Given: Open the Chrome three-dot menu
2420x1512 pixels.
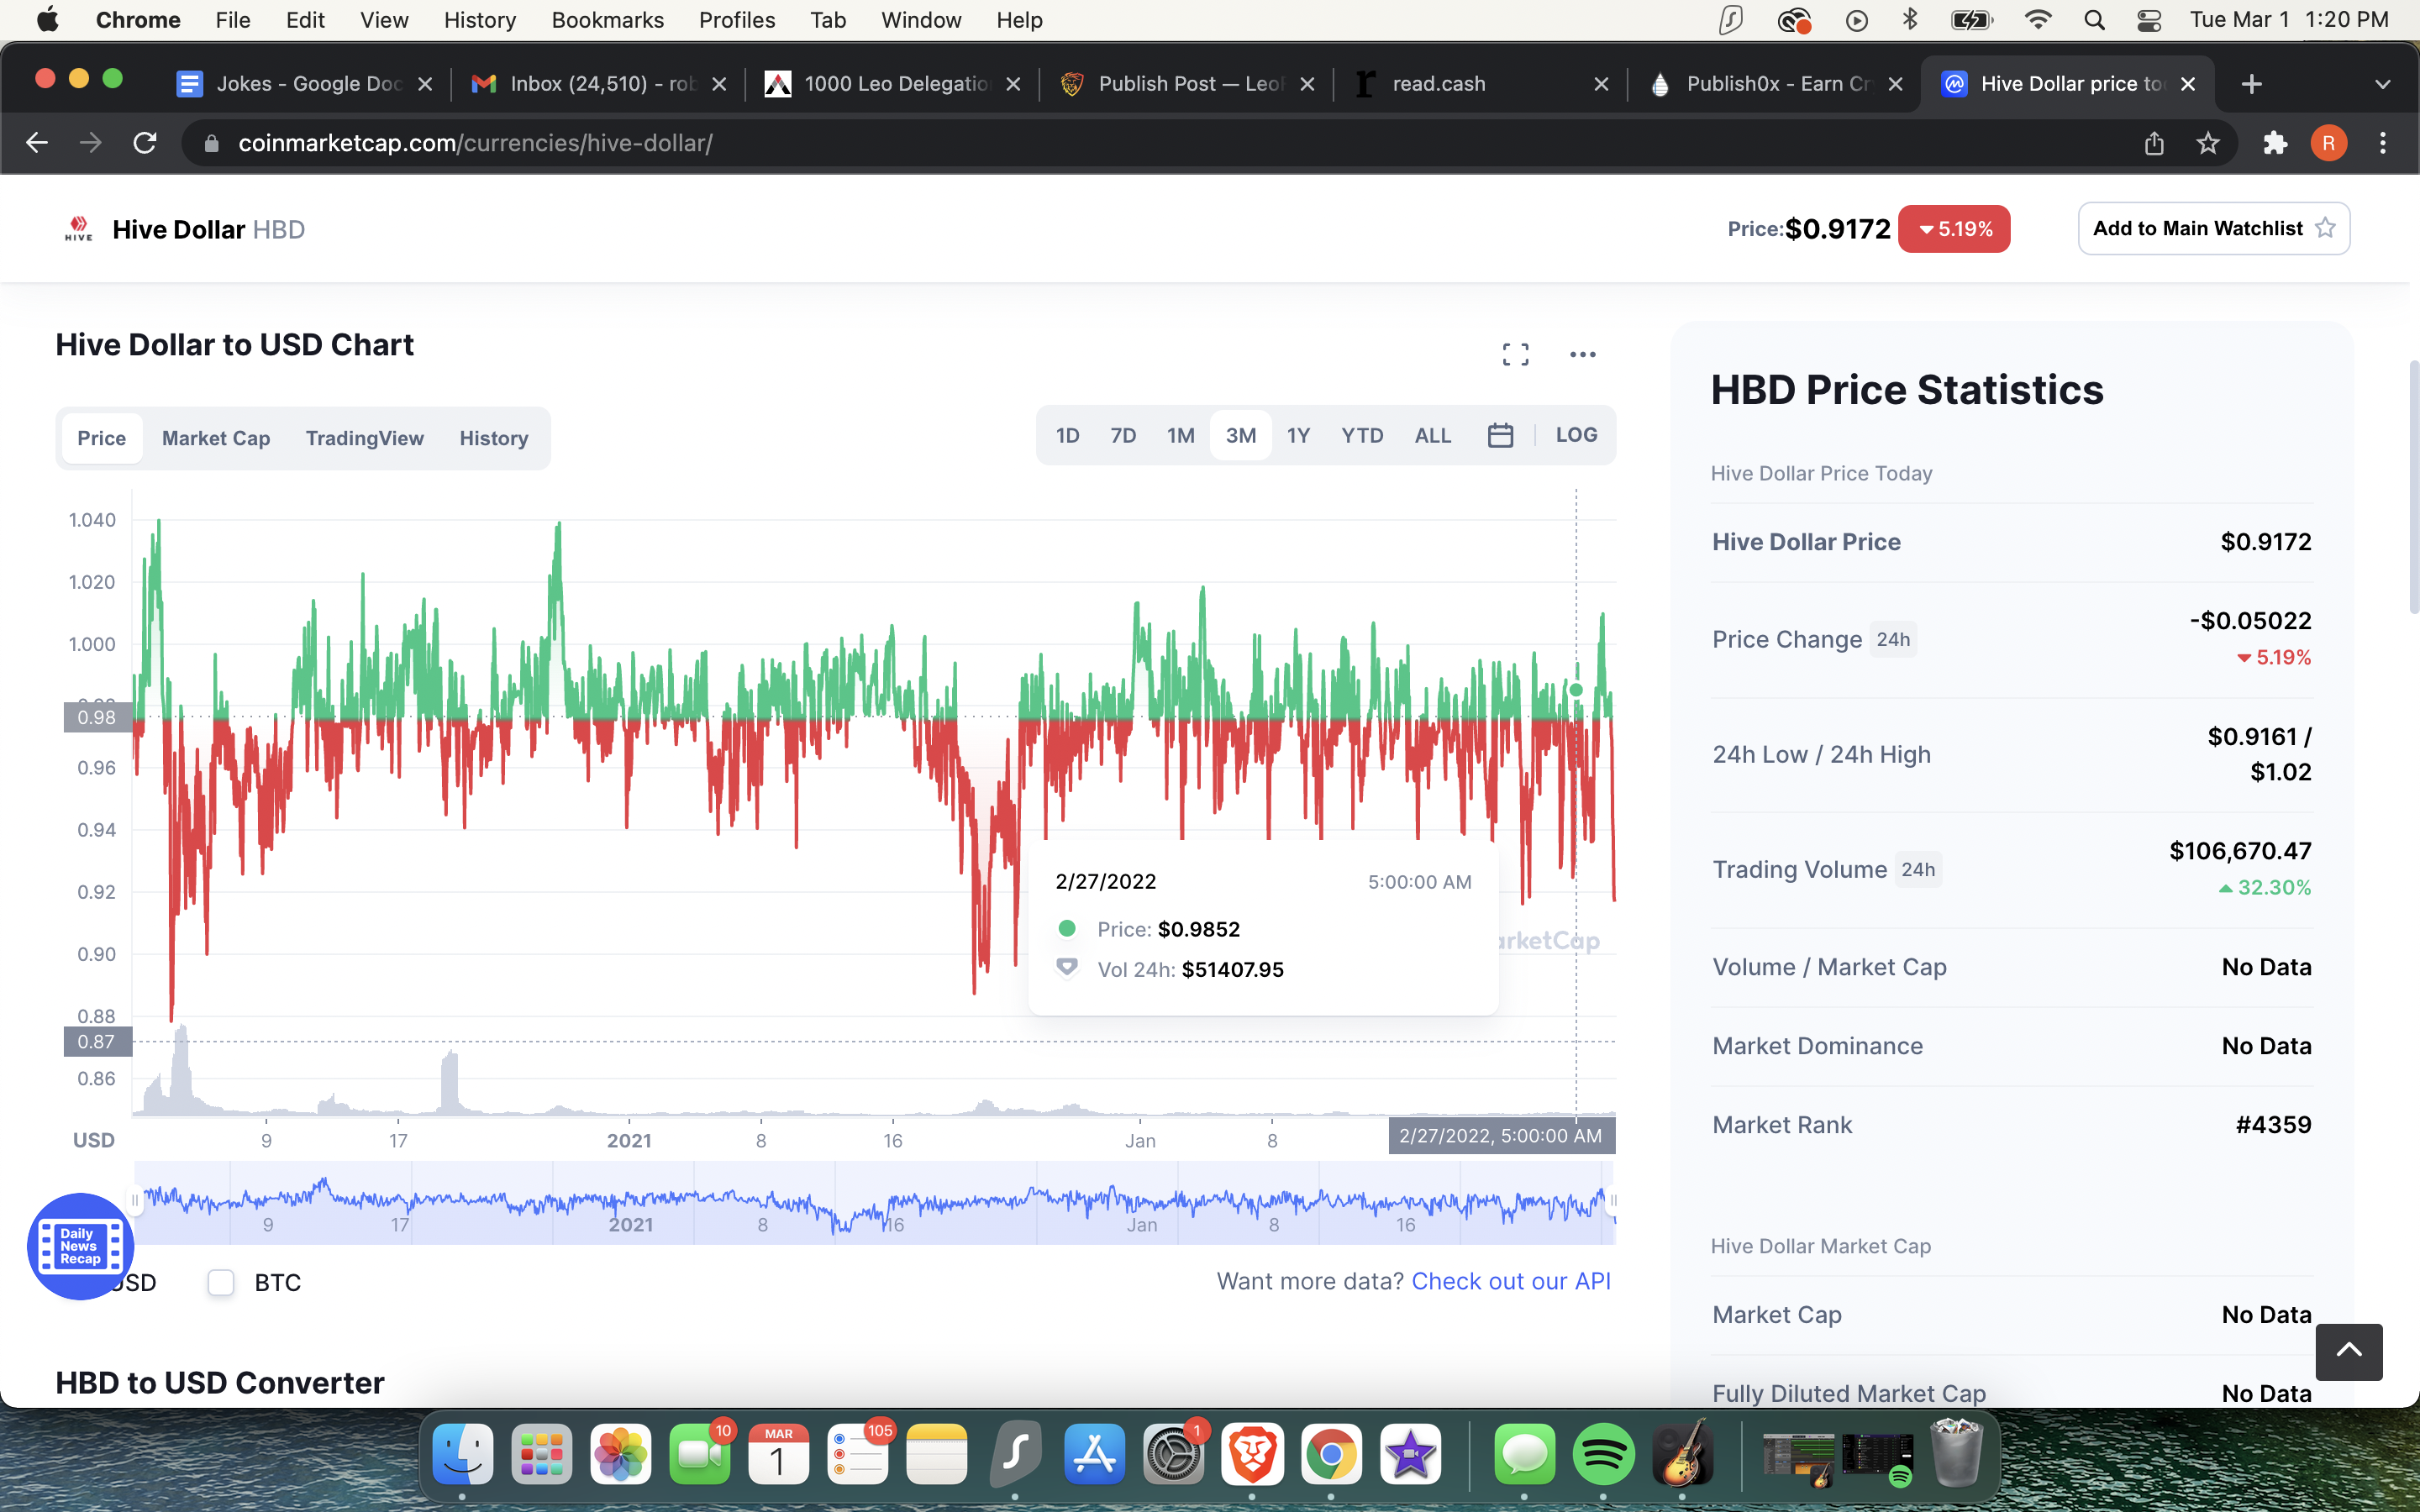Looking at the screenshot, I should (2383, 143).
